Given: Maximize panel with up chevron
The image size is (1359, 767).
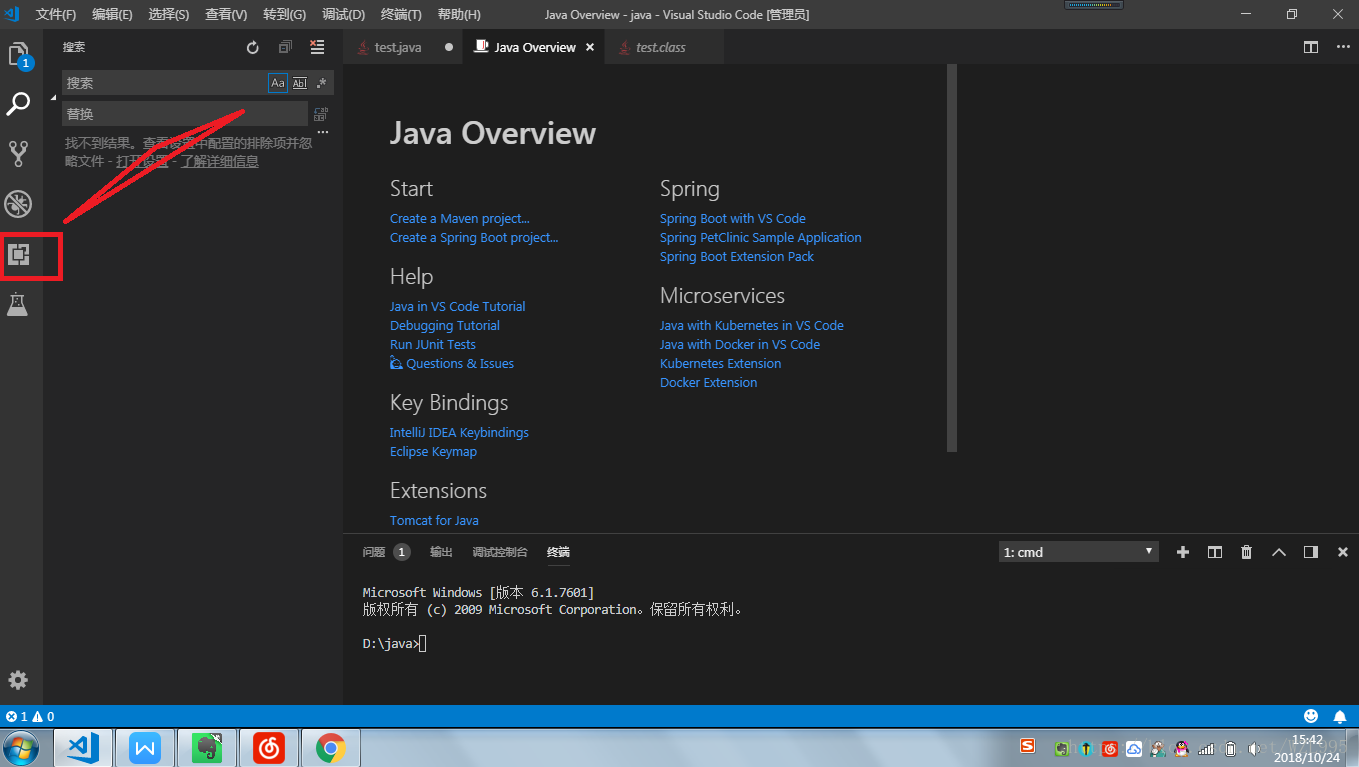Looking at the screenshot, I should (1278, 552).
